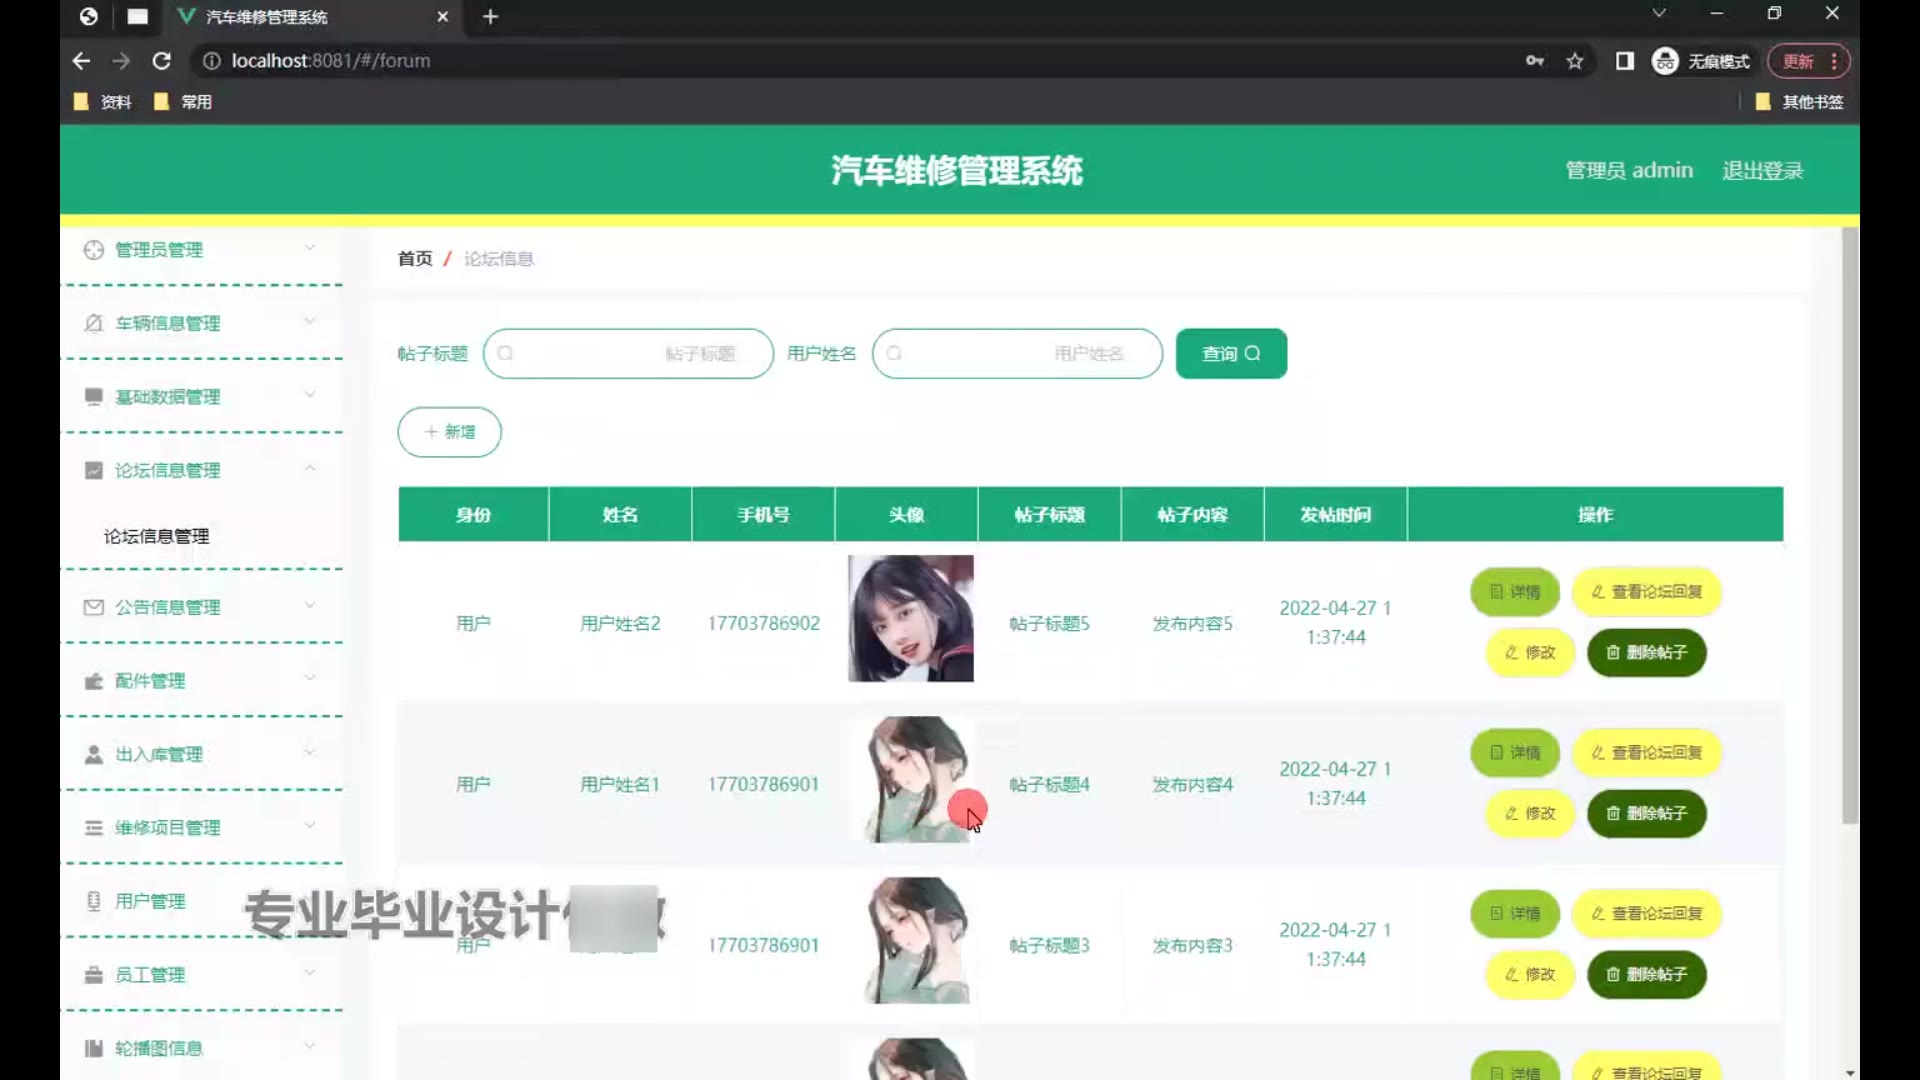The height and width of the screenshot is (1080, 1920).
Task: Select the 论坛信息管理 submenu item
Action: (x=157, y=537)
